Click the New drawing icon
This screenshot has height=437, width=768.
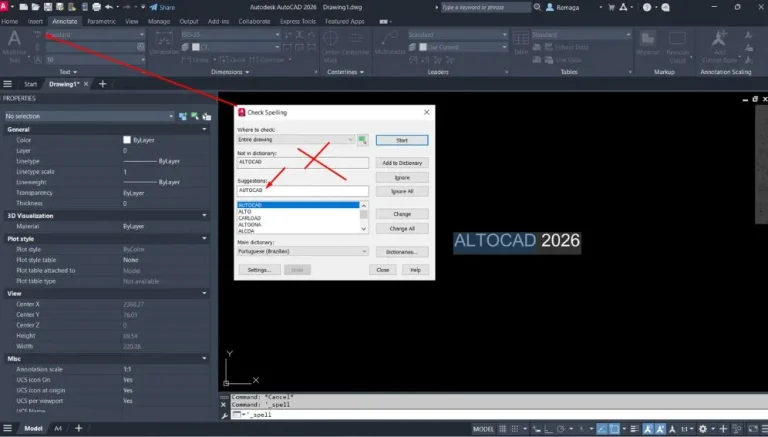coord(24,7)
